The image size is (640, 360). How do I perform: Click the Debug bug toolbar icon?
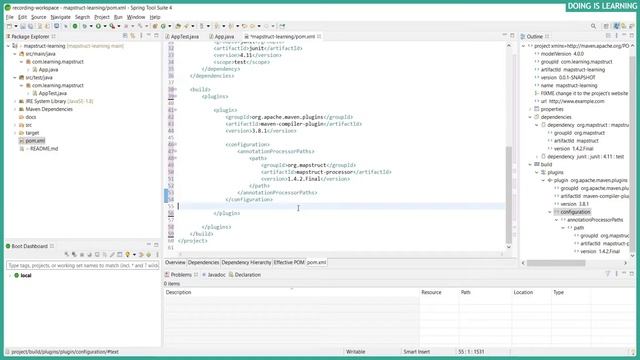(84, 26)
